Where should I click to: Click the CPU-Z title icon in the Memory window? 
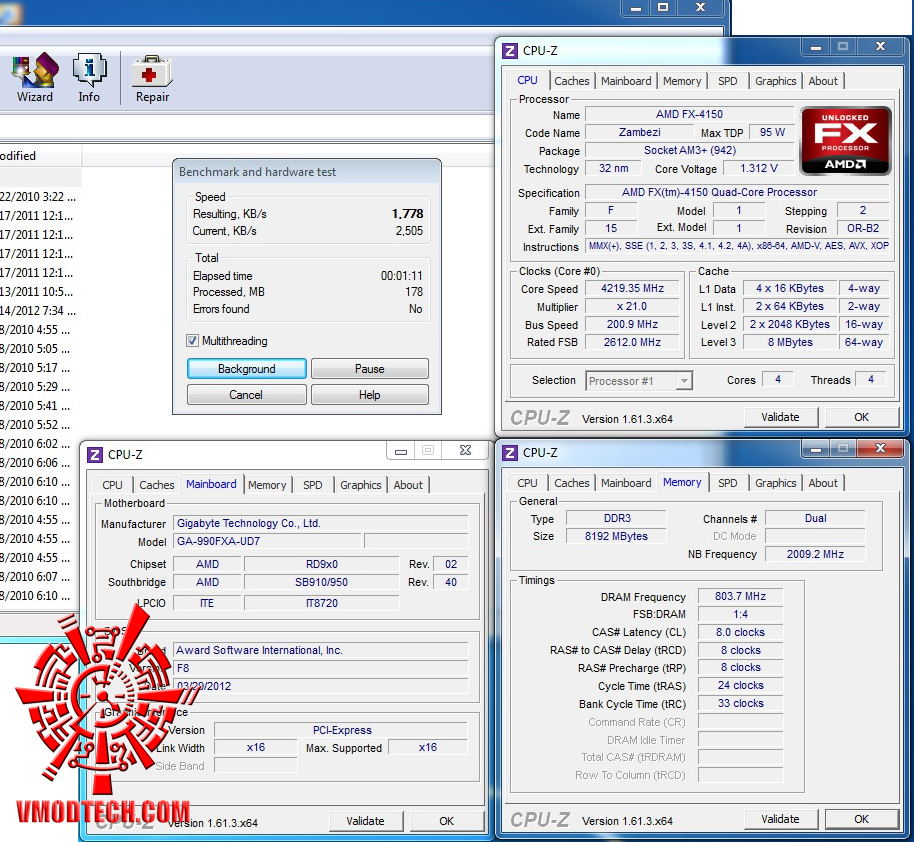[509, 452]
